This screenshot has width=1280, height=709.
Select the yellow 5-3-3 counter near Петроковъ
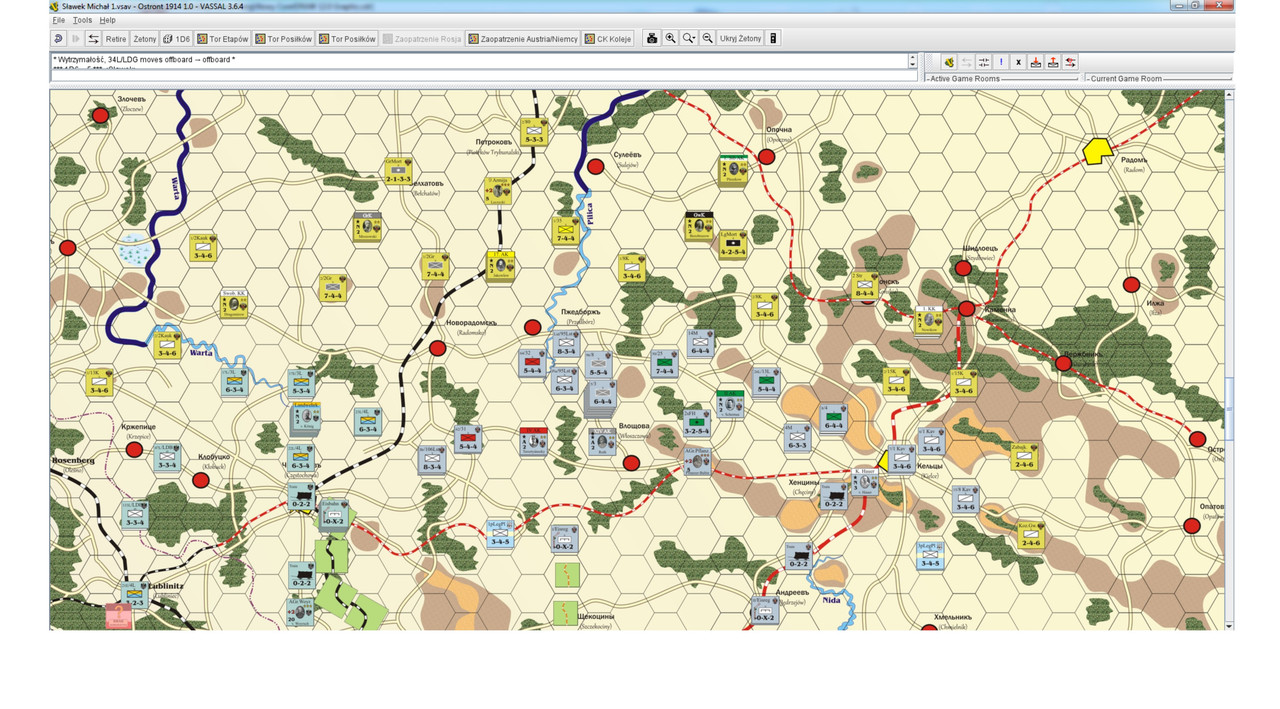click(533, 132)
